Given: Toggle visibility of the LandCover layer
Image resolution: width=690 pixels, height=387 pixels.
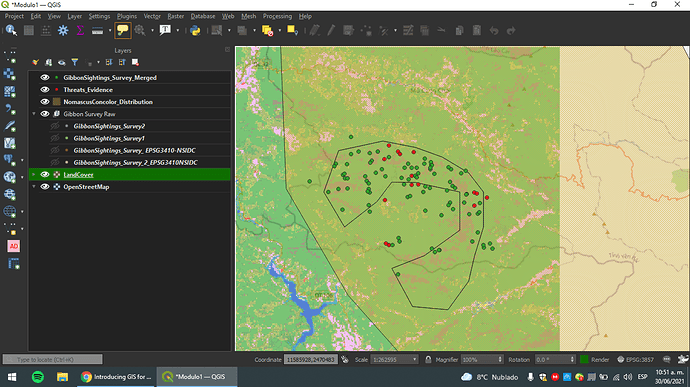Looking at the screenshot, I should coord(45,175).
